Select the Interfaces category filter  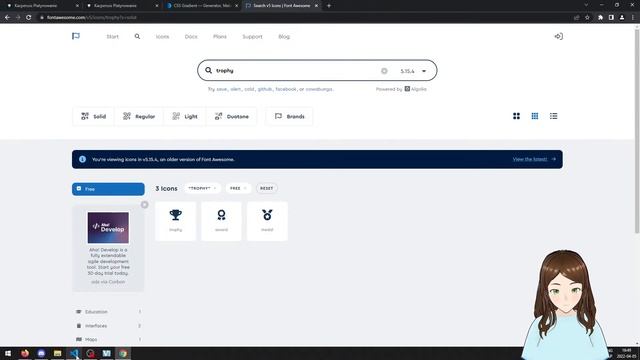[x=108, y=326]
